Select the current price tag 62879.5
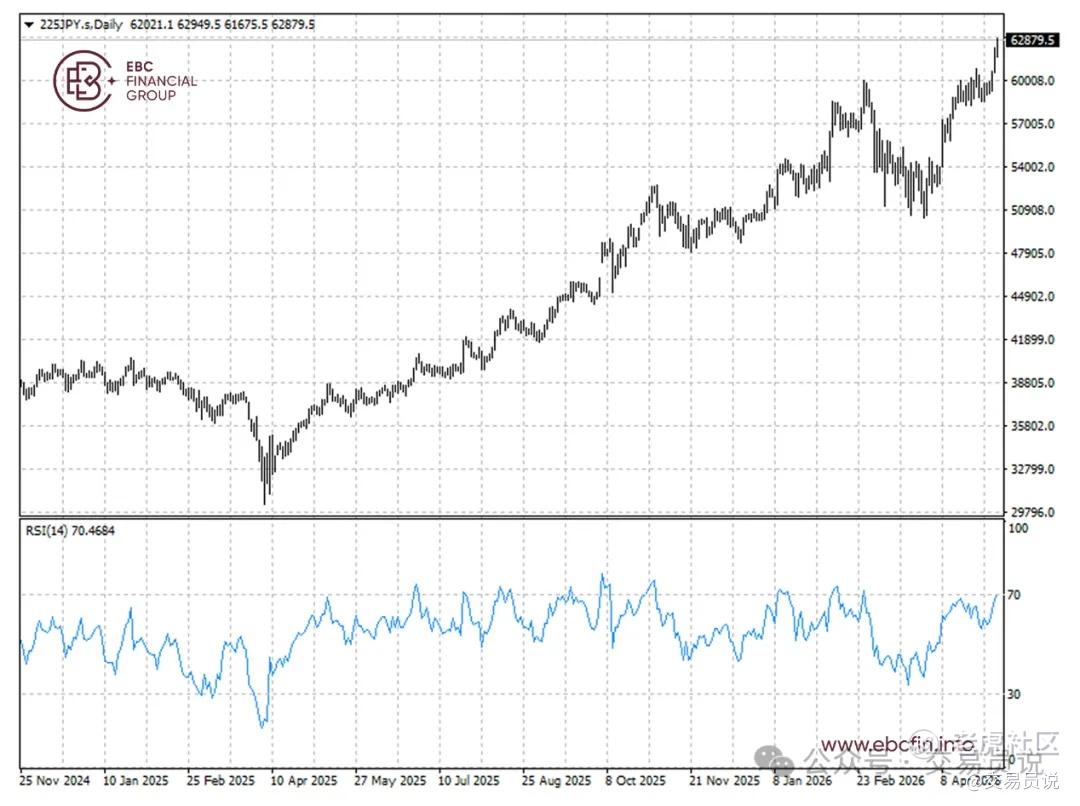 [x=1031, y=40]
